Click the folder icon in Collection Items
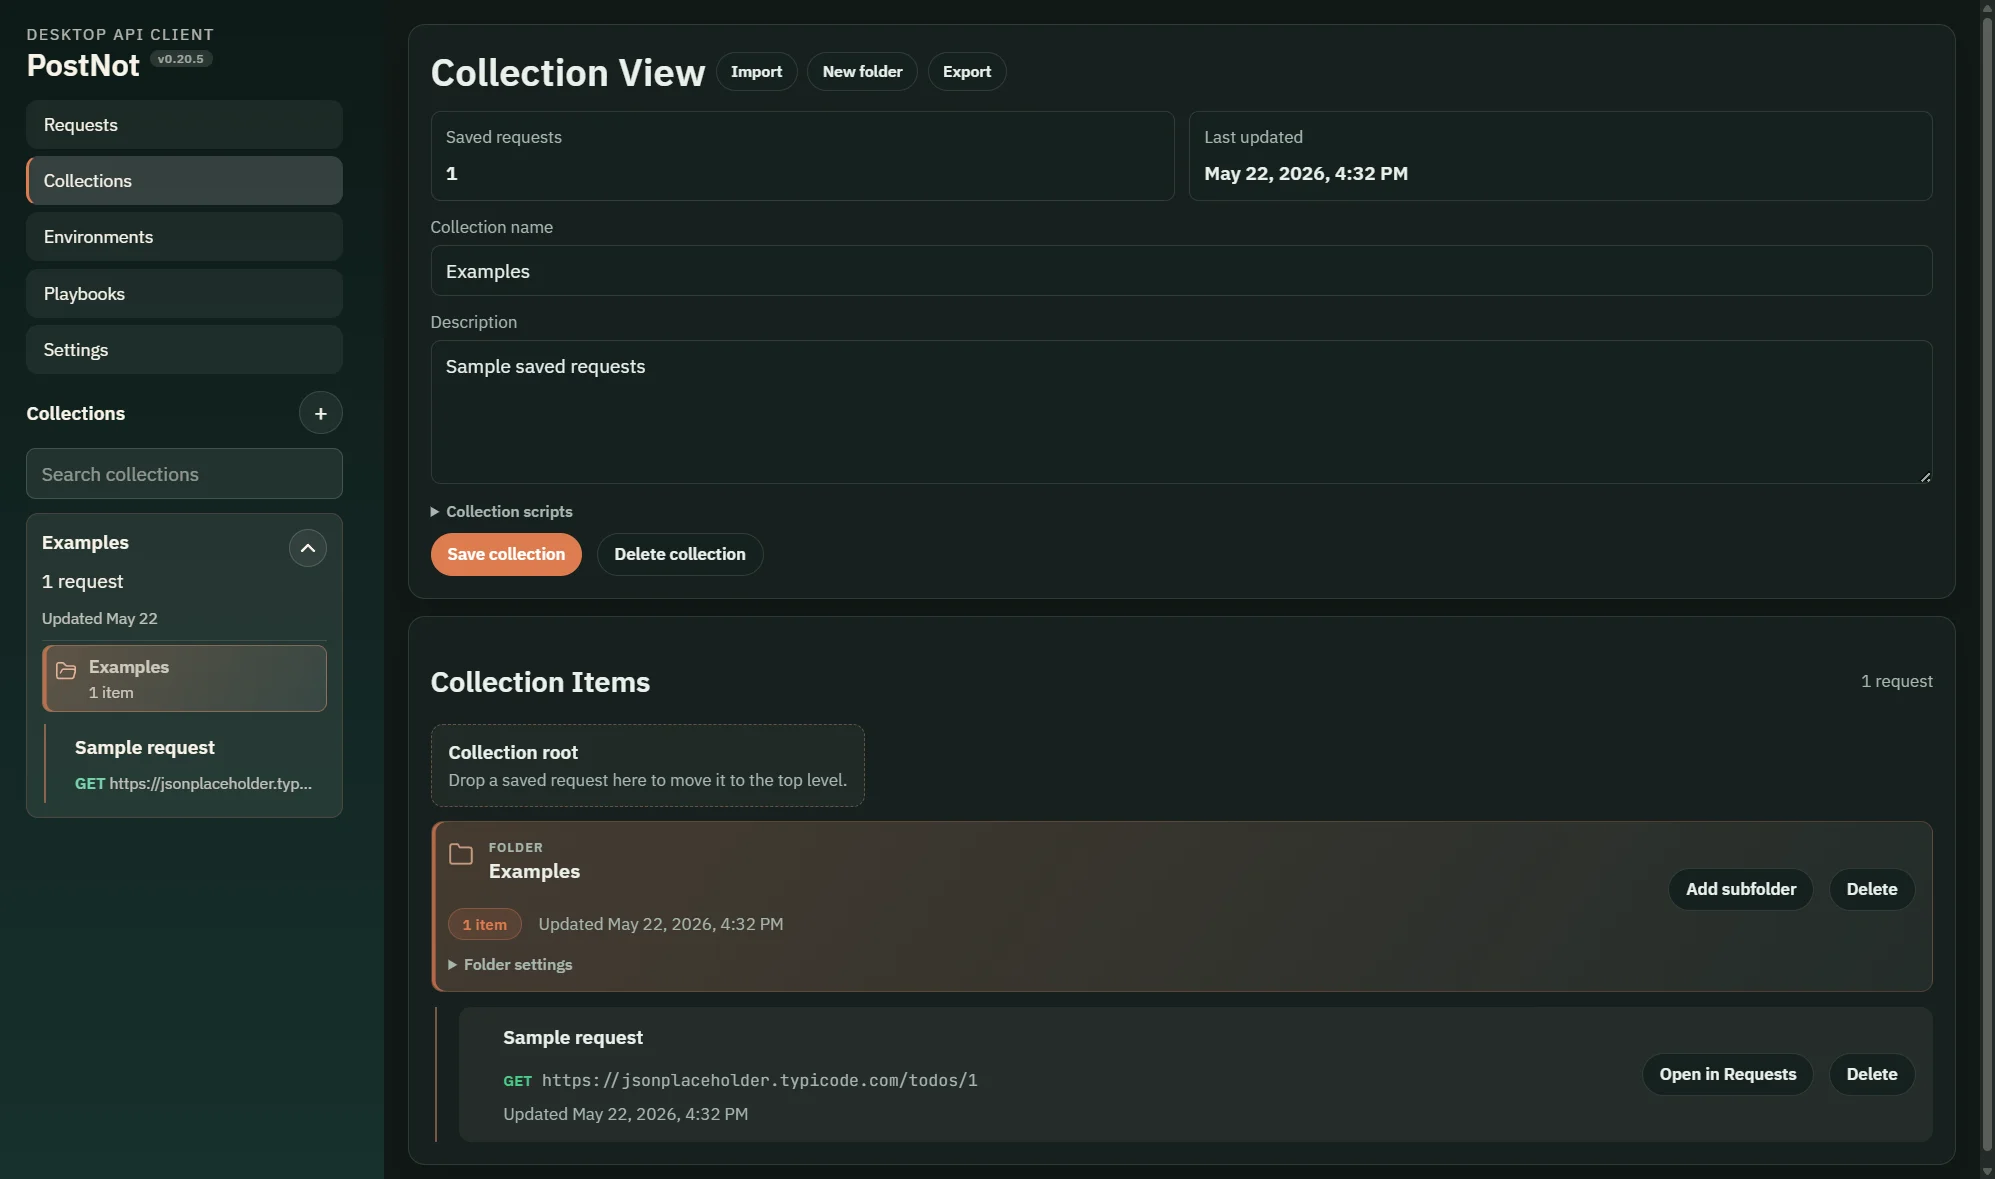This screenshot has width=1995, height=1179. 460,854
